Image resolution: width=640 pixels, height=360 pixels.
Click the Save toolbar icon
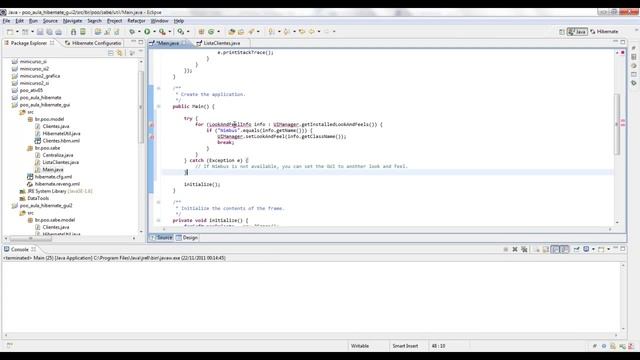click(x=40, y=31)
